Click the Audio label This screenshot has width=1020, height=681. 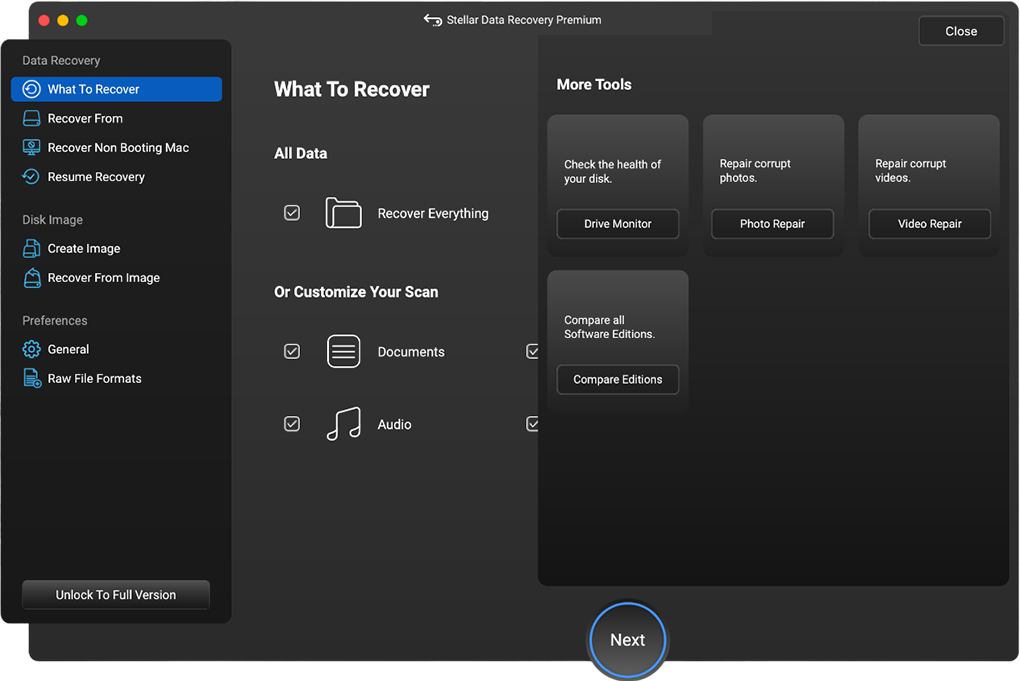[x=394, y=425]
